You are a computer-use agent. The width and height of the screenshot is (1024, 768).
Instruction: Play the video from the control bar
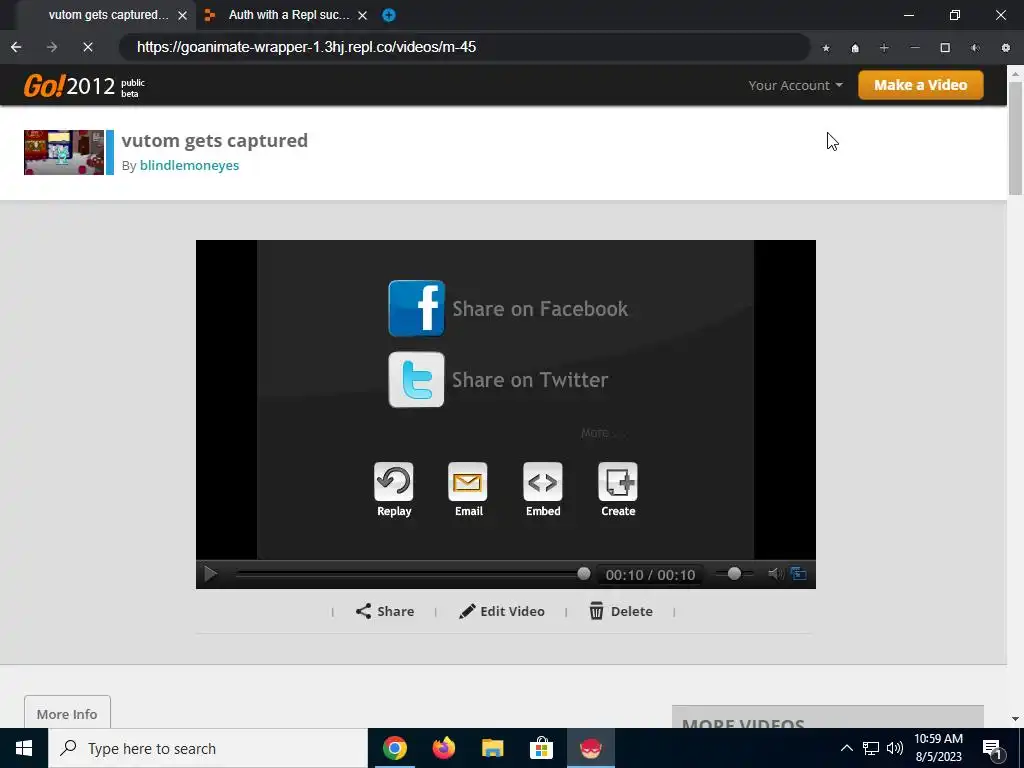pos(210,574)
